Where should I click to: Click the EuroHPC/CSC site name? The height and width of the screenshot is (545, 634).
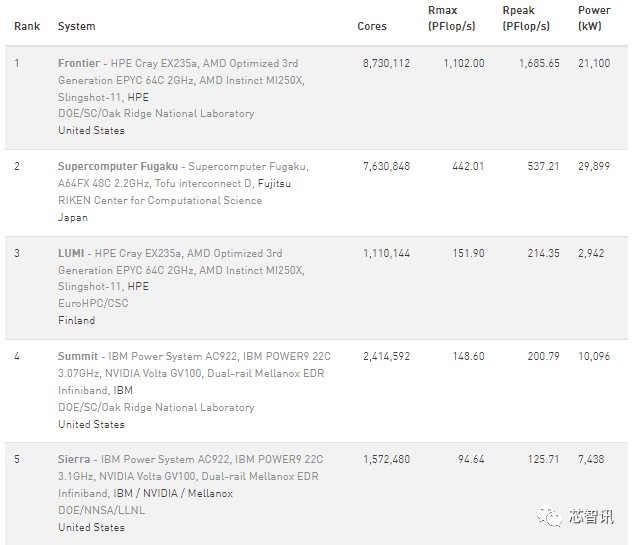click(x=91, y=303)
